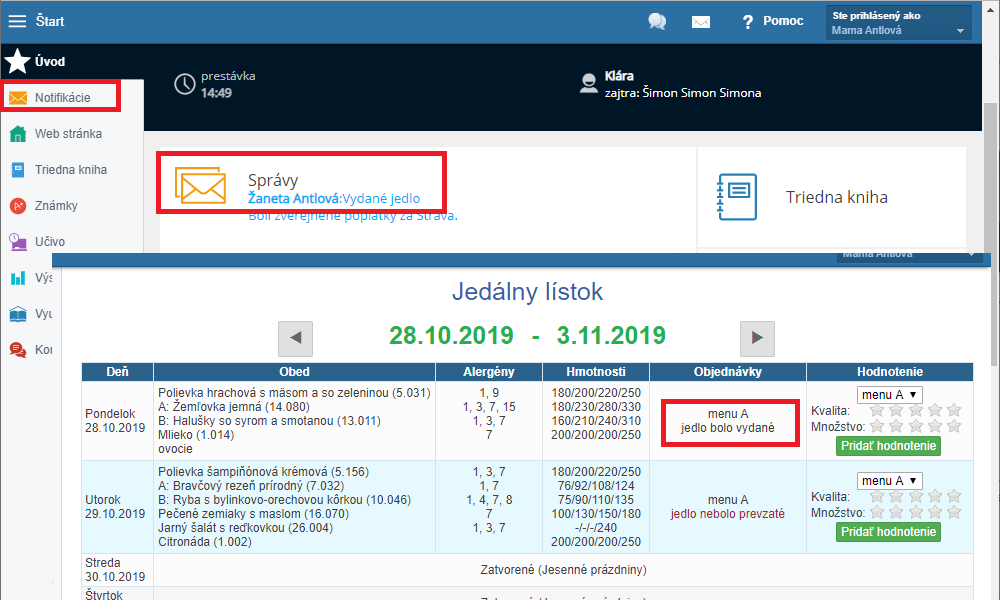Click the large orange Správy envelope icon
Viewport: 1000px width, 600px height.
(200, 186)
